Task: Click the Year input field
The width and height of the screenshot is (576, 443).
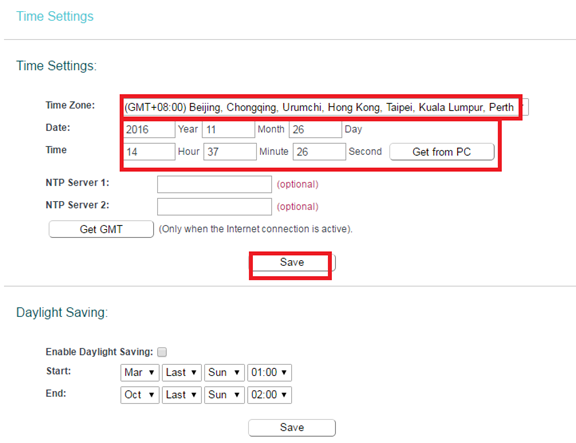Action: (149, 129)
